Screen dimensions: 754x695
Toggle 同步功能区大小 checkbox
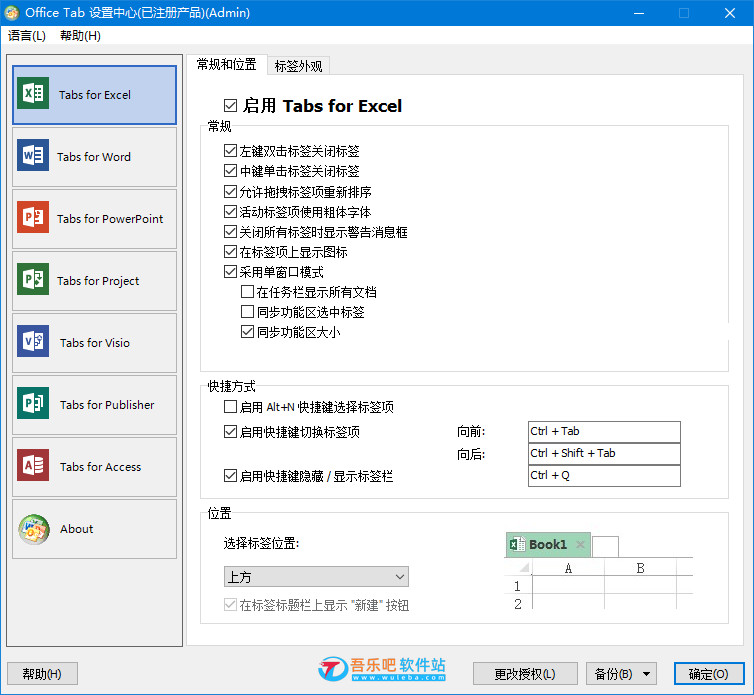pyautogui.click(x=247, y=332)
